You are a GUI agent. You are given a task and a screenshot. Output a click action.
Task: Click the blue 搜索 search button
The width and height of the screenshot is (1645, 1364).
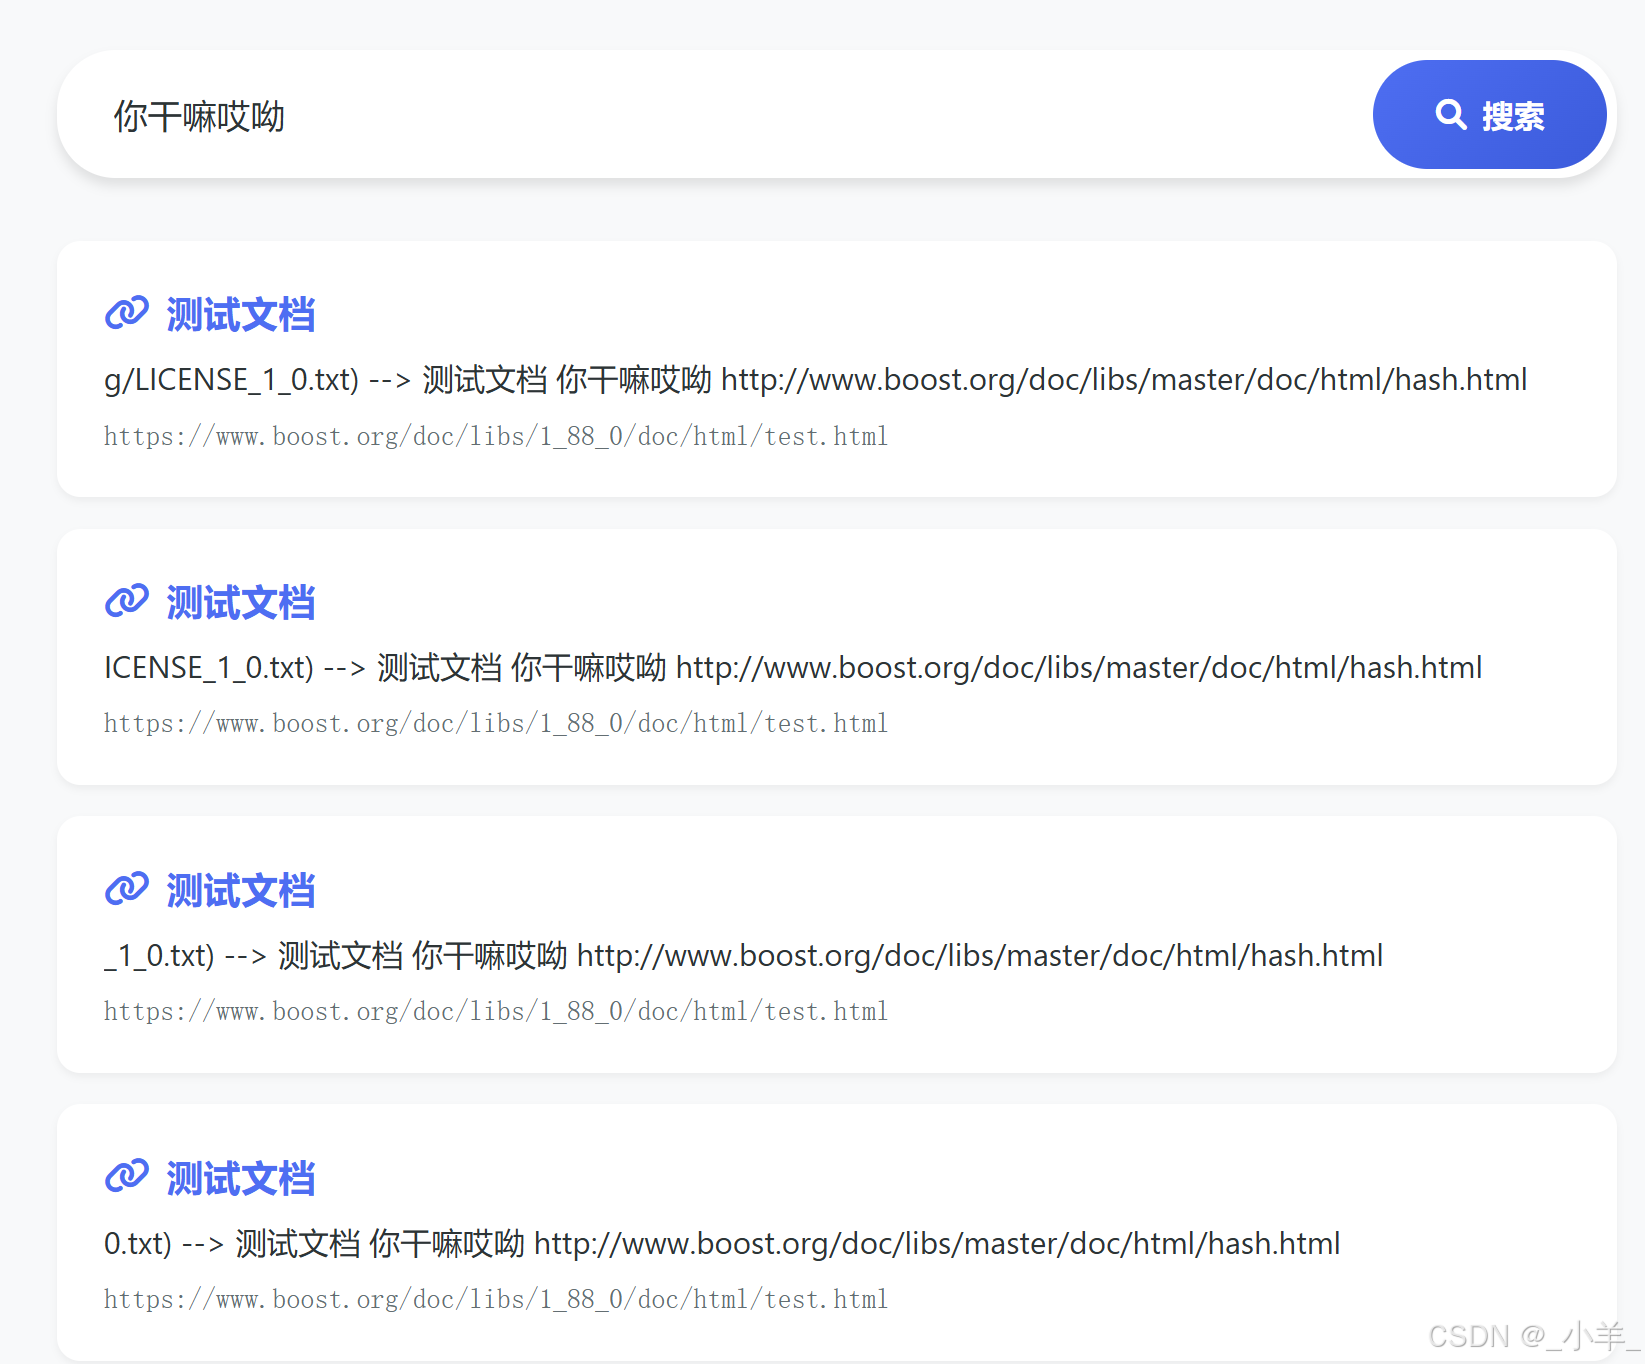pos(1489,115)
